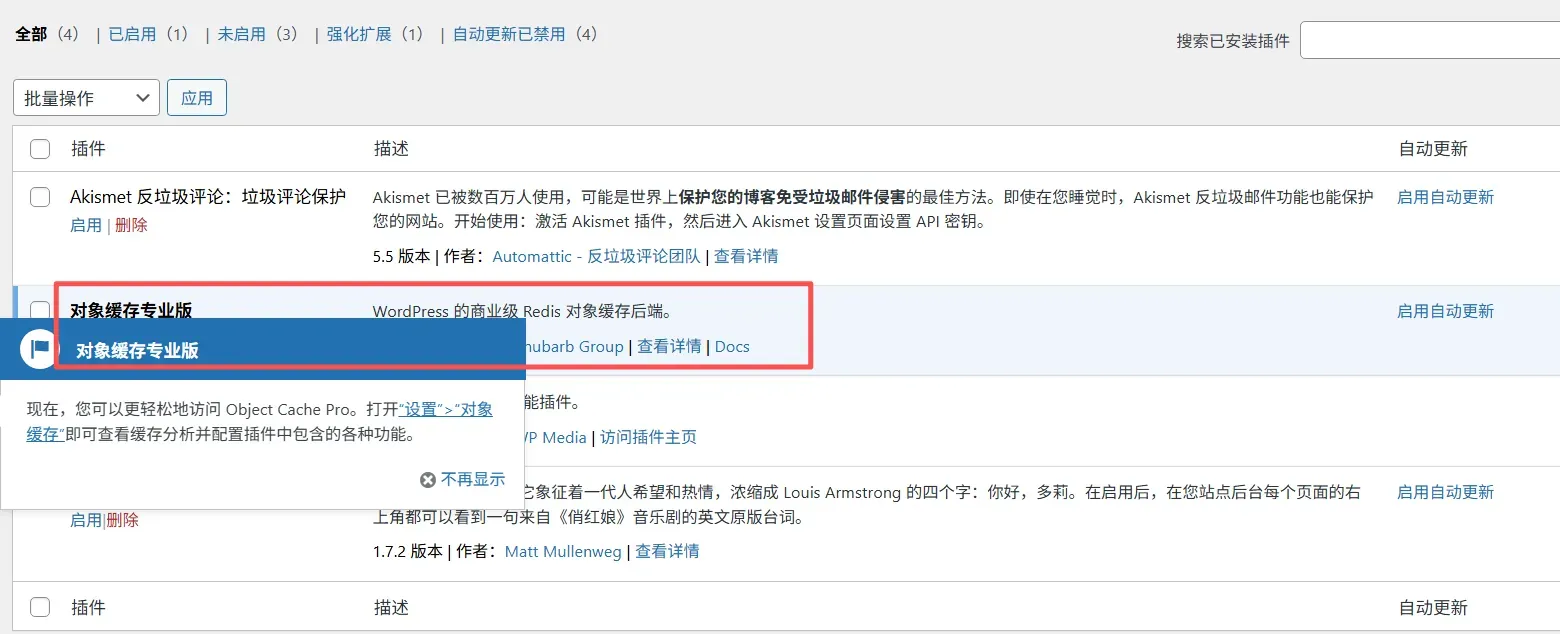1560x634 pixels.
Task: Open the 自动更新已禁用 filter
Action: 508,34
